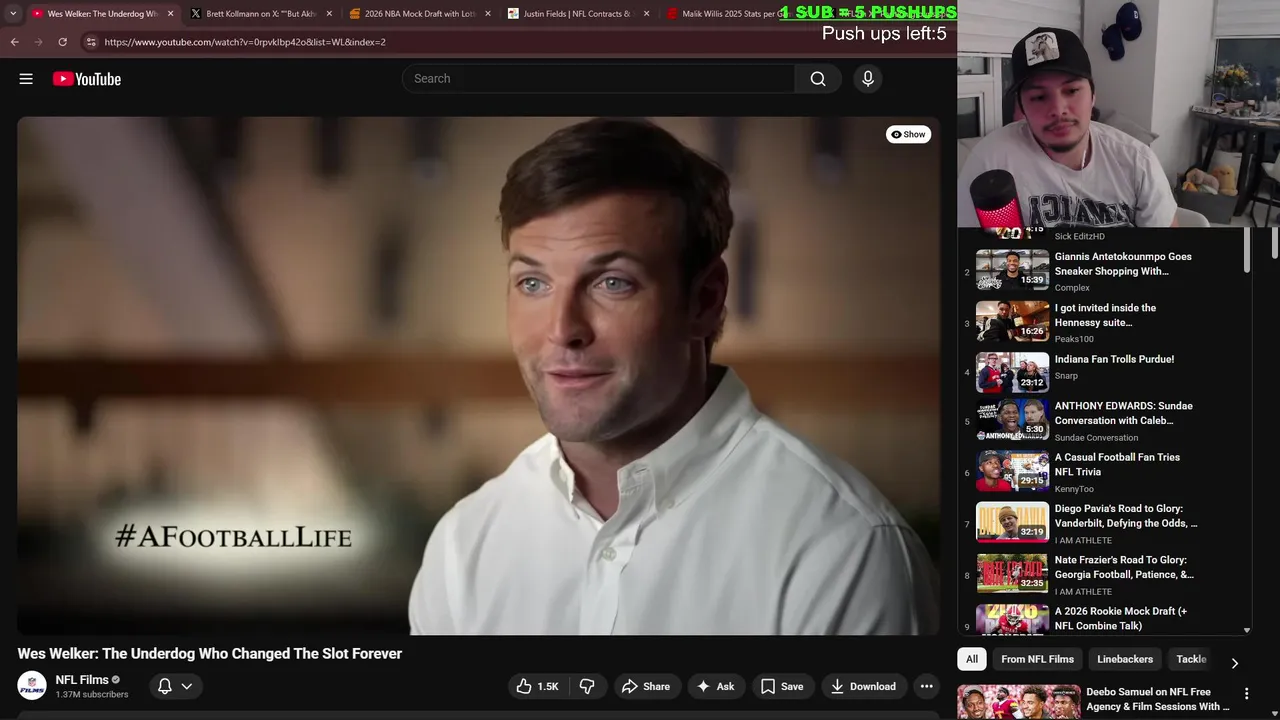Click the KennyToo channel name in playlist
This screenshot has width=1280, height=720.
[1074, 489]
